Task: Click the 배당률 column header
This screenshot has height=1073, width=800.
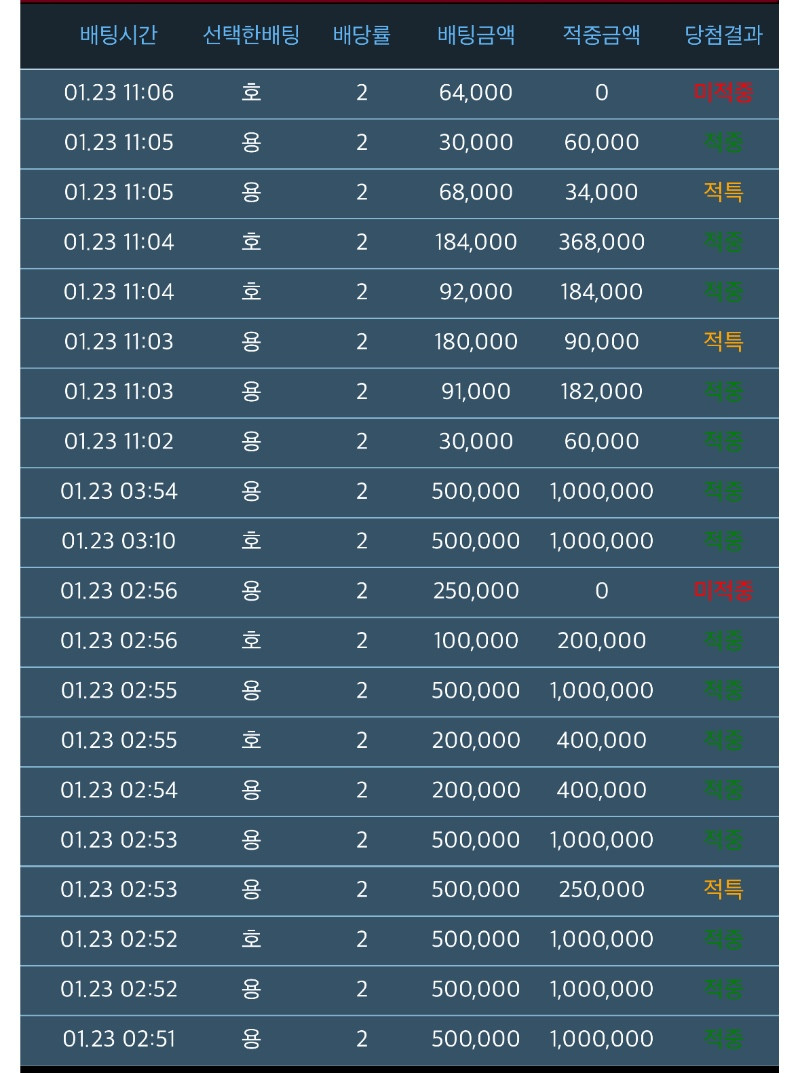Action: [x=361, y=36]
